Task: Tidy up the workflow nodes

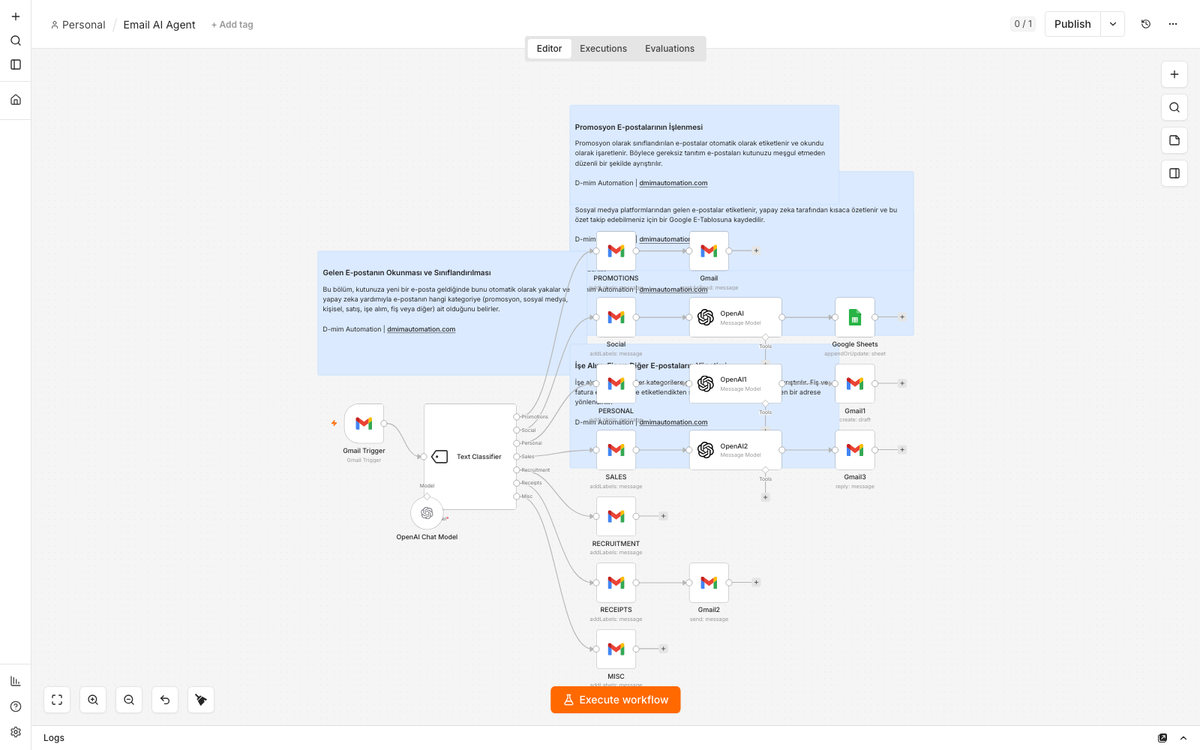Action: [201, 700]
